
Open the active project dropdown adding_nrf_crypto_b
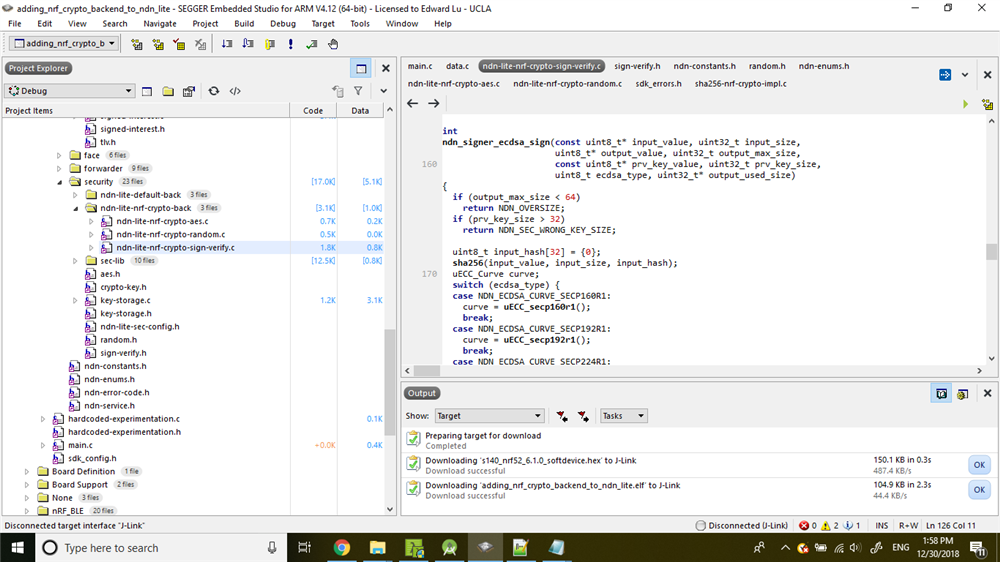(64, 43)
